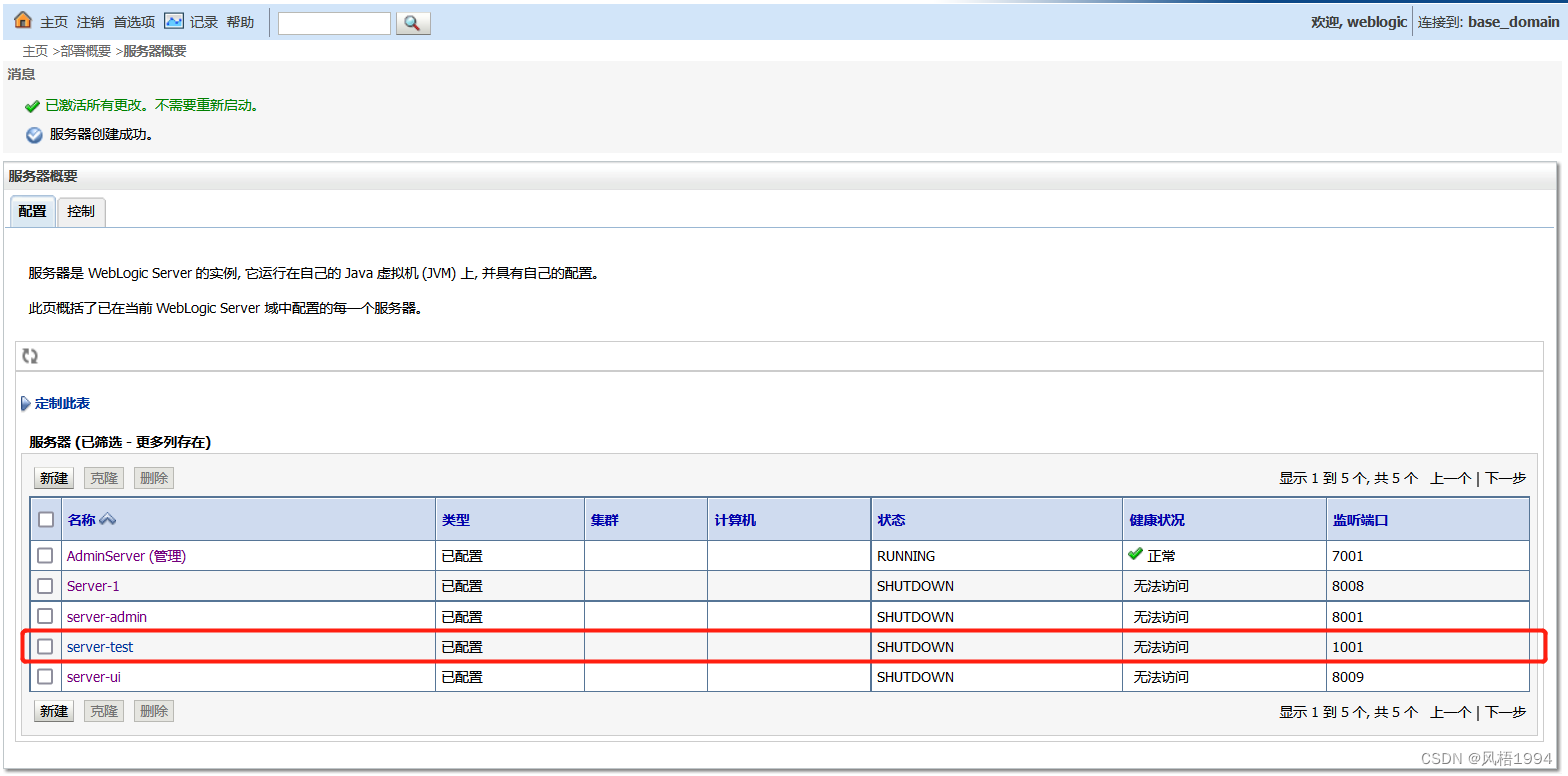
Task: Open 注销 in top toolbar
Action: tap(90, 22)
